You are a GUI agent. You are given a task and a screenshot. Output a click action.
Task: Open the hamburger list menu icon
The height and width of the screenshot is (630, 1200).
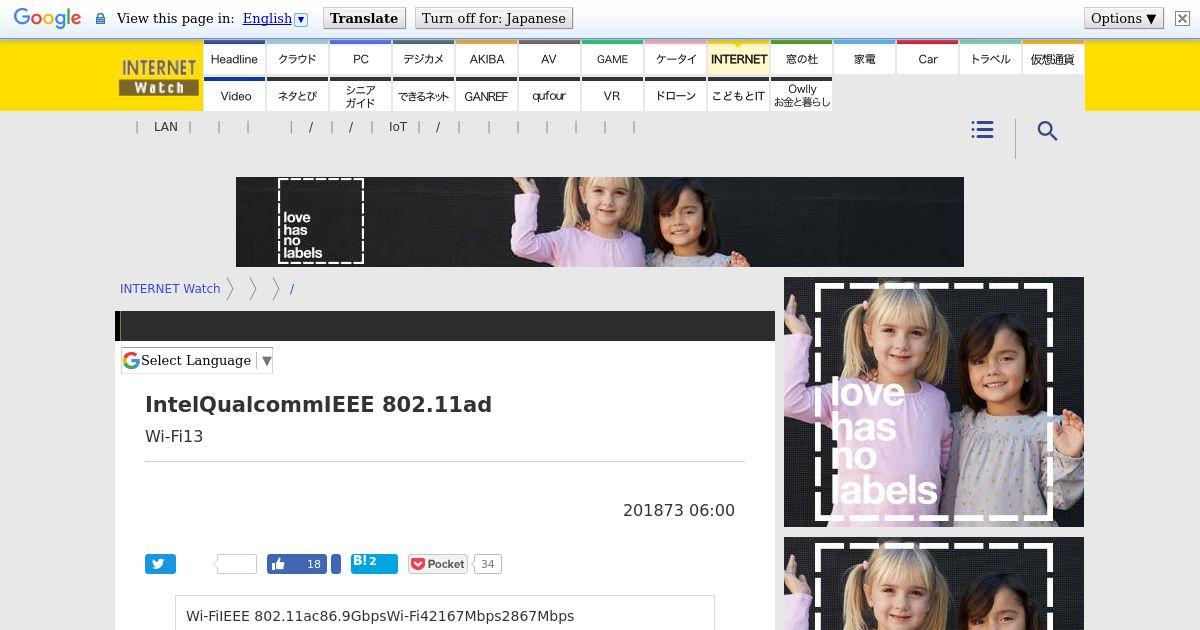[x=982, y=130]
